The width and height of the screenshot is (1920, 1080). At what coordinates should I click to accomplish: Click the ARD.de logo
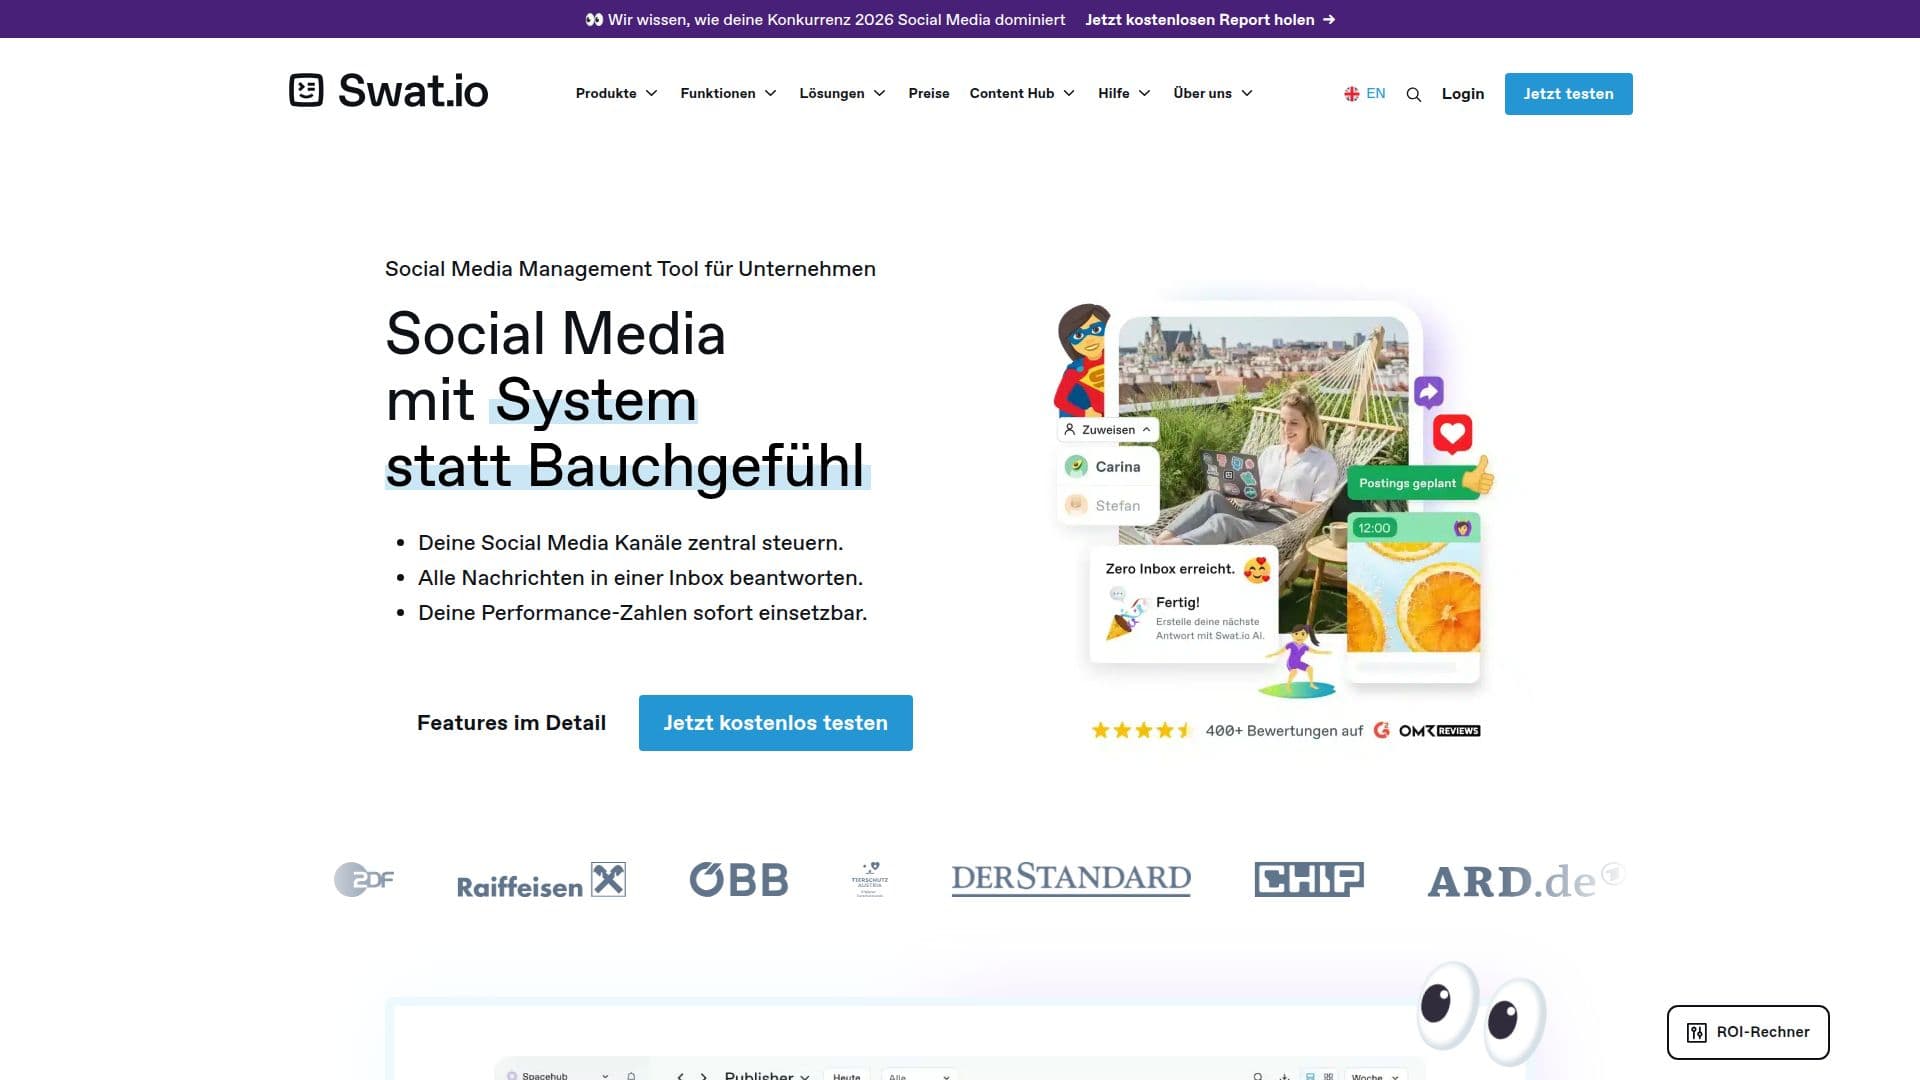click(x=1525, y=880)
